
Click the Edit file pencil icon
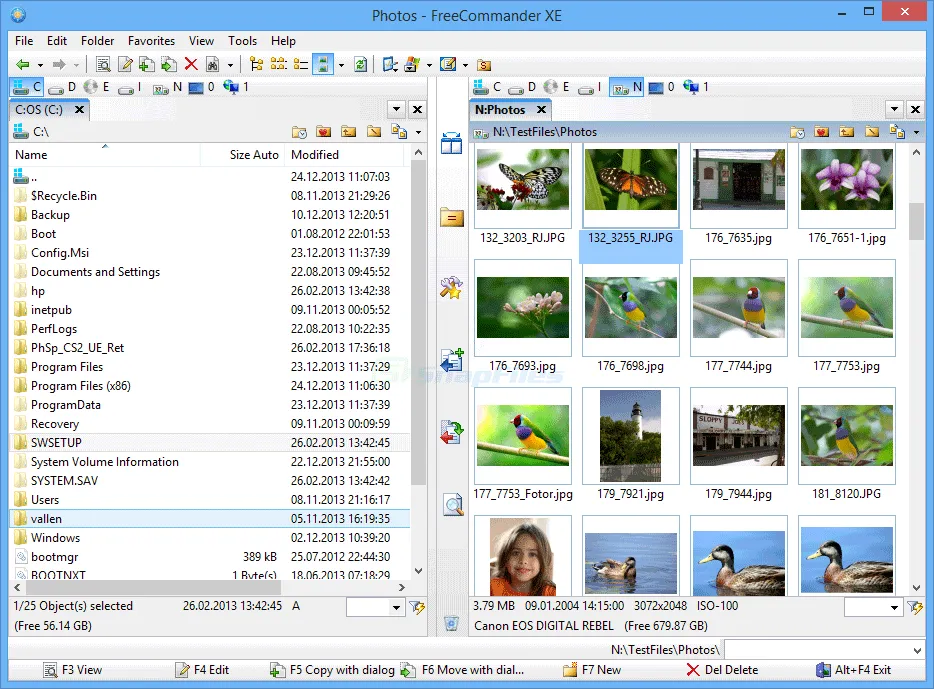coord(125,64)
